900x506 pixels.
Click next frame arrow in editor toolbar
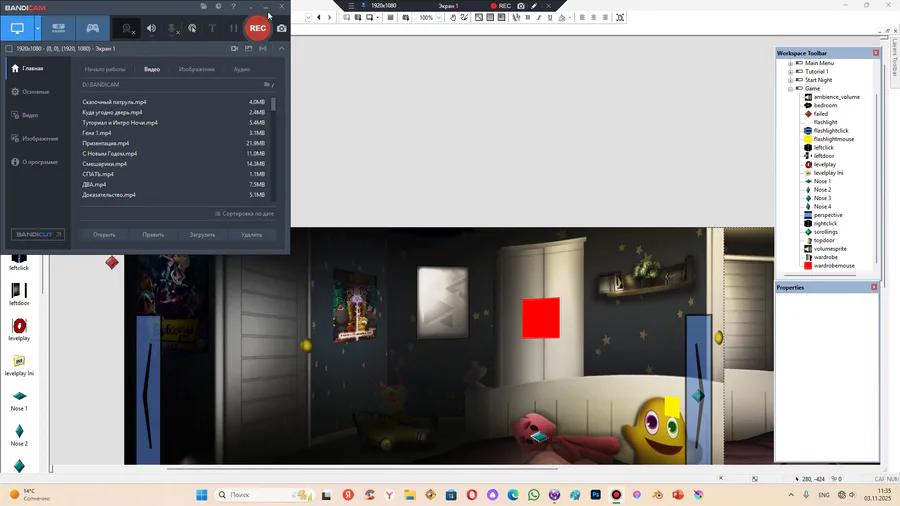(x=329, y=18)
